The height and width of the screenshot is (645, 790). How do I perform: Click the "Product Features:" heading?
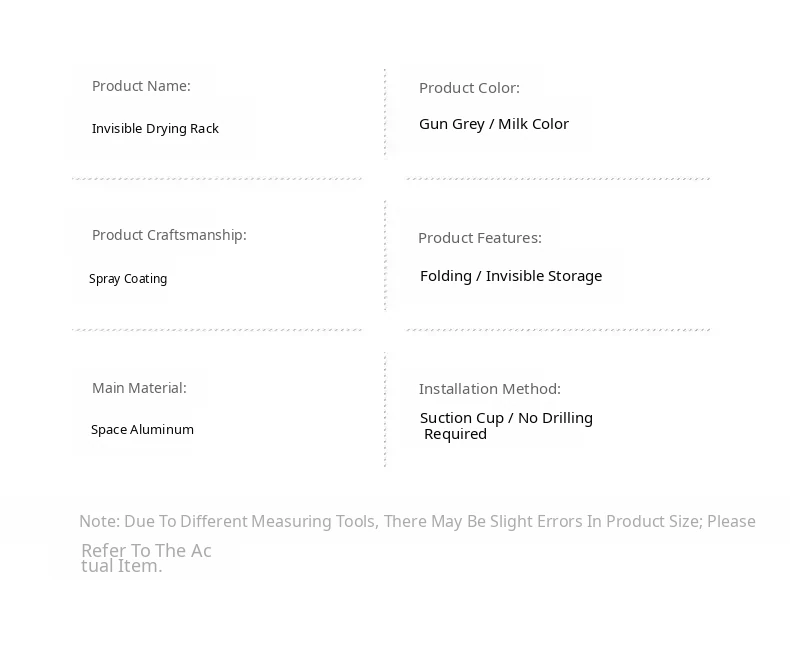click(480, 238)
